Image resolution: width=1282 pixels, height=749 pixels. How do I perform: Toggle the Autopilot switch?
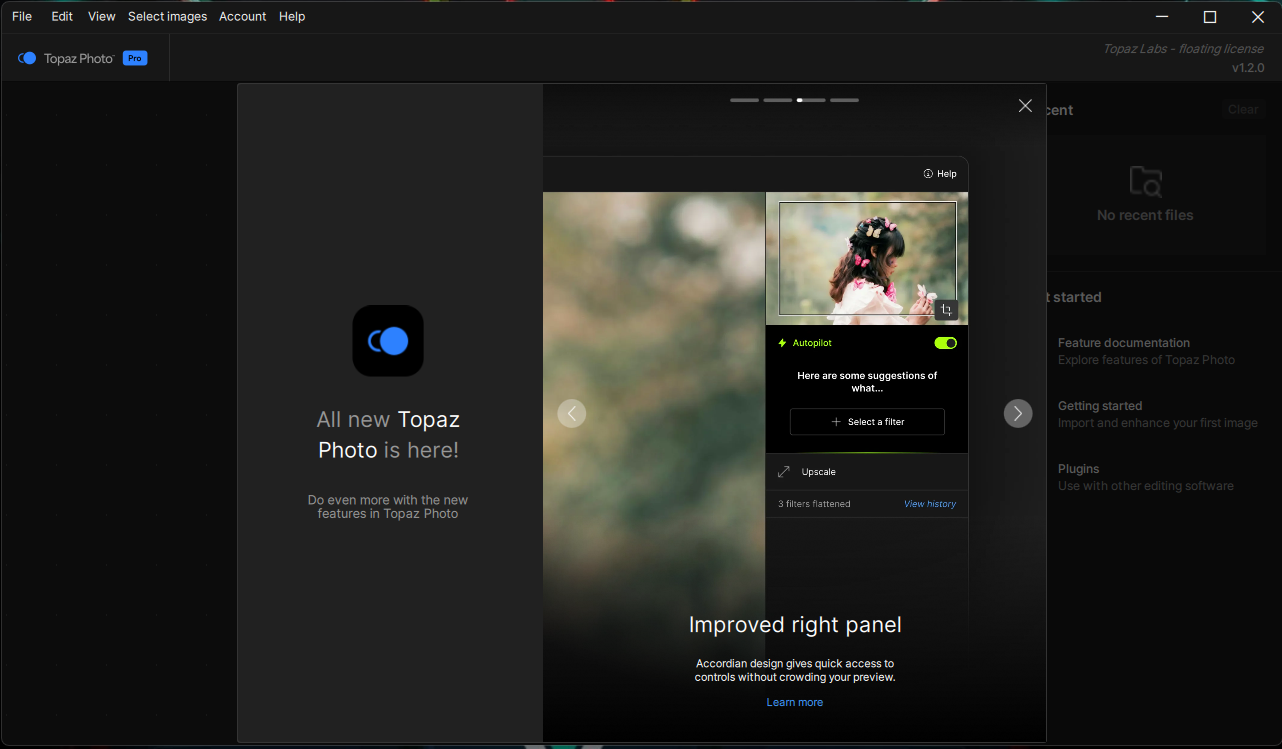(945, 343)
